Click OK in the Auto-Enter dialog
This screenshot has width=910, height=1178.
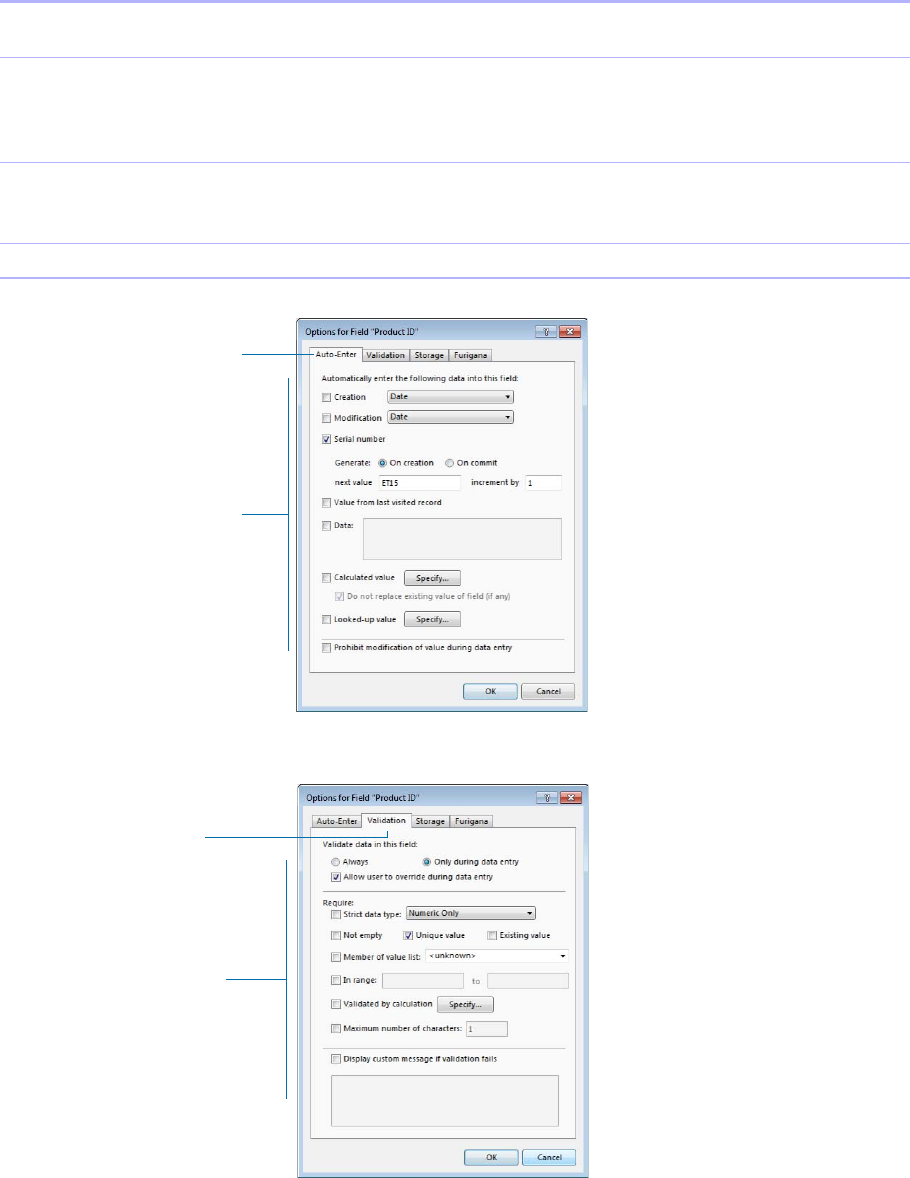click(490, 691)
